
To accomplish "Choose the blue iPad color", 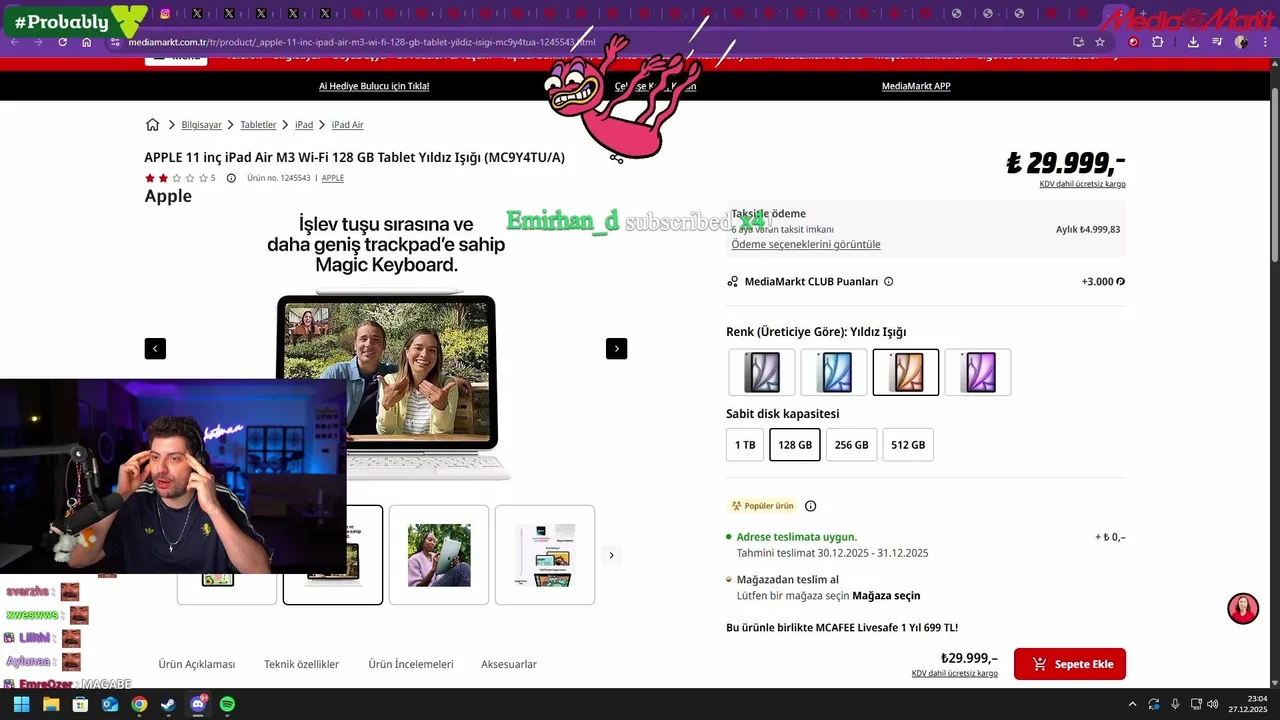I will pos(834,372).
